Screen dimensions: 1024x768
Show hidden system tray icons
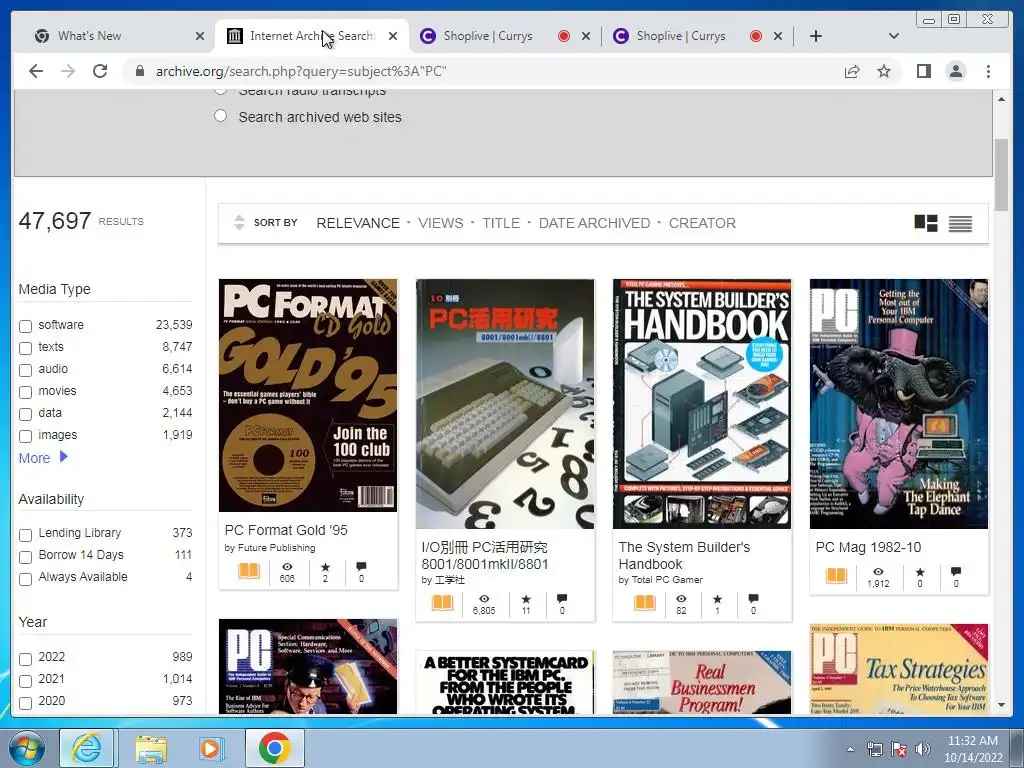850,750
